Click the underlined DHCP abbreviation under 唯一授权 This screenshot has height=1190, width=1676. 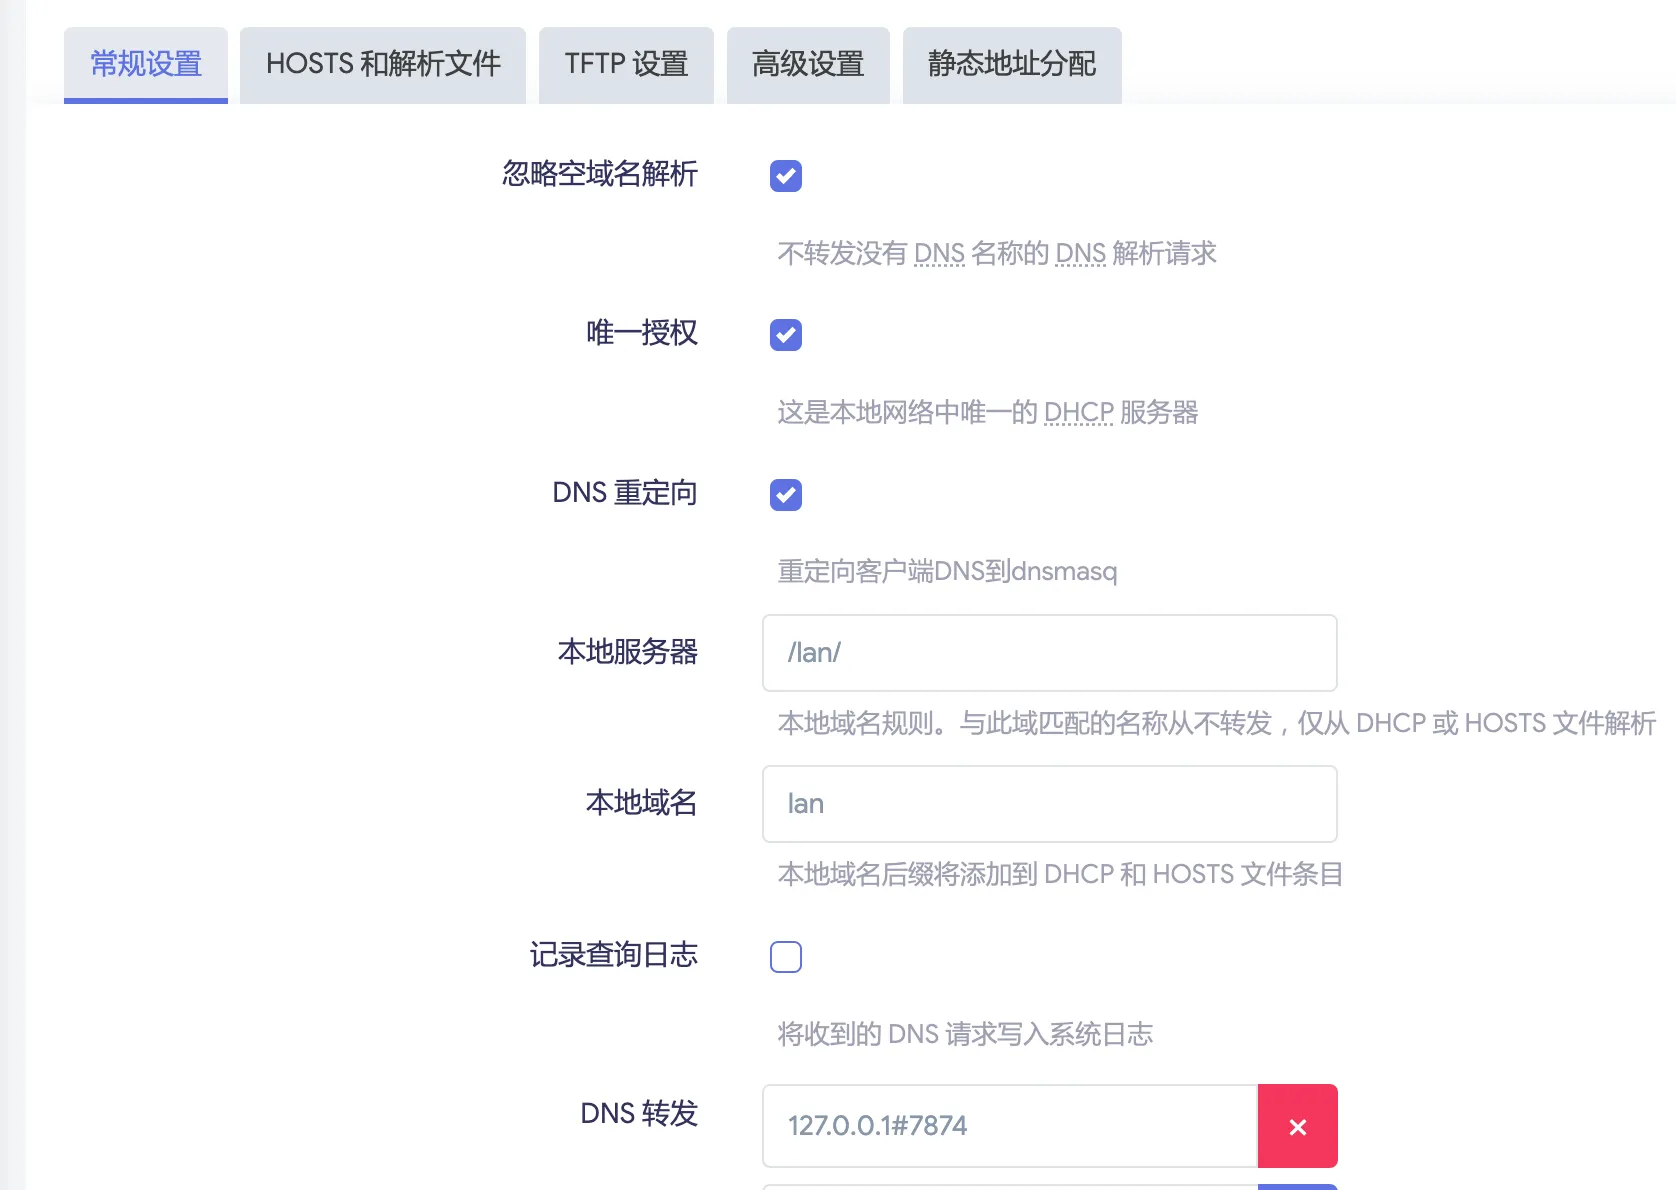point(1078,413)
